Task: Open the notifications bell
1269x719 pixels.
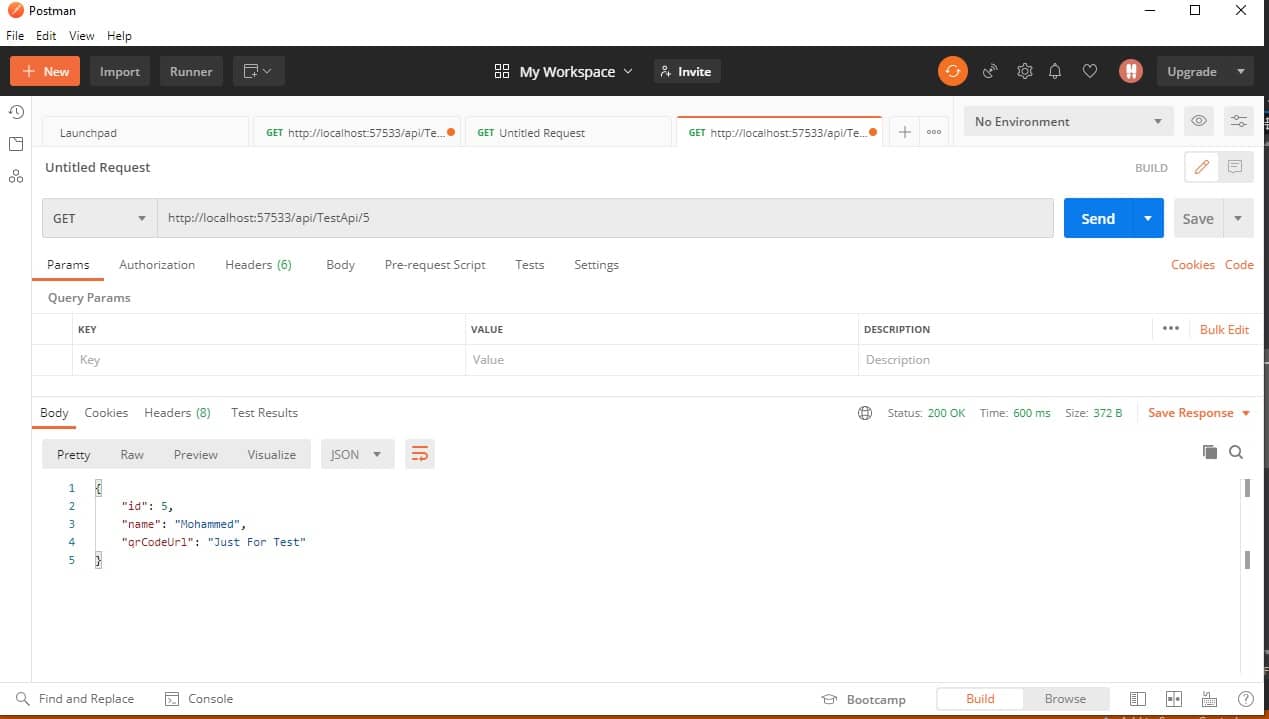Action: coord(1055,71)
